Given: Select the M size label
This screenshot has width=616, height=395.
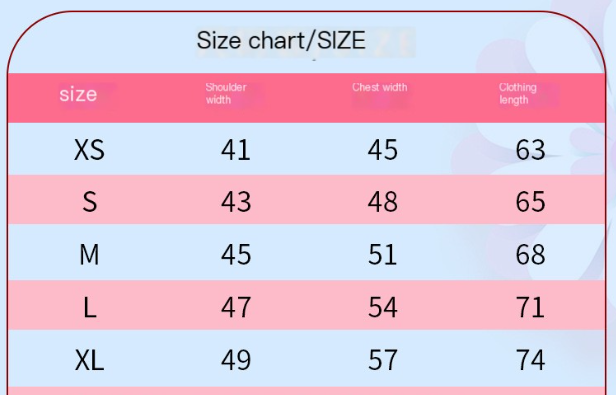Looking at the screenshot, I should [x=90, y=255].
